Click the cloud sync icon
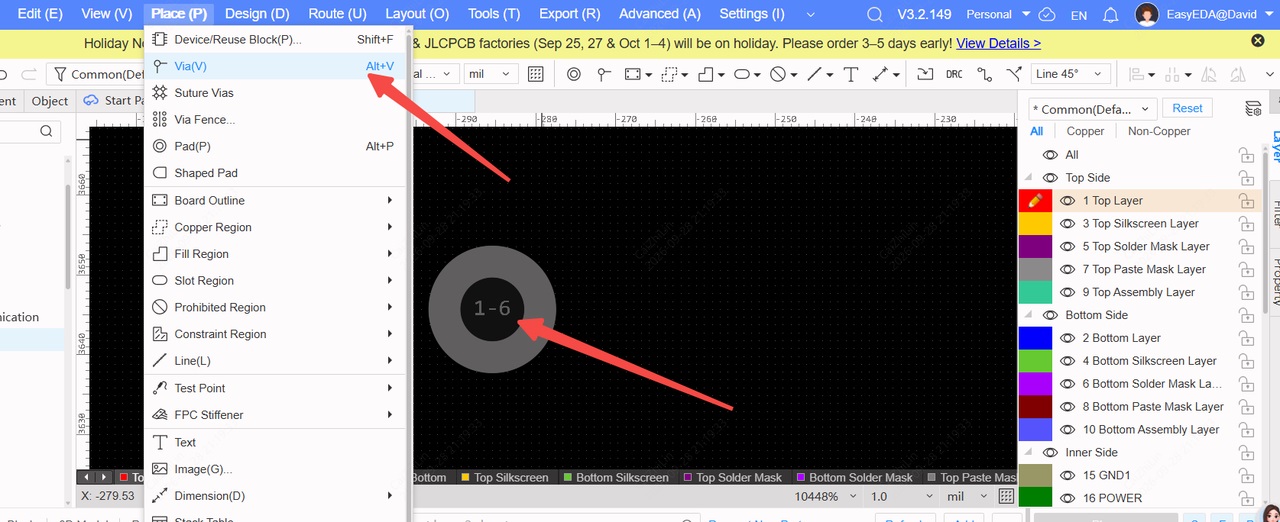1280x522 pixels. tap(1047, 15)
